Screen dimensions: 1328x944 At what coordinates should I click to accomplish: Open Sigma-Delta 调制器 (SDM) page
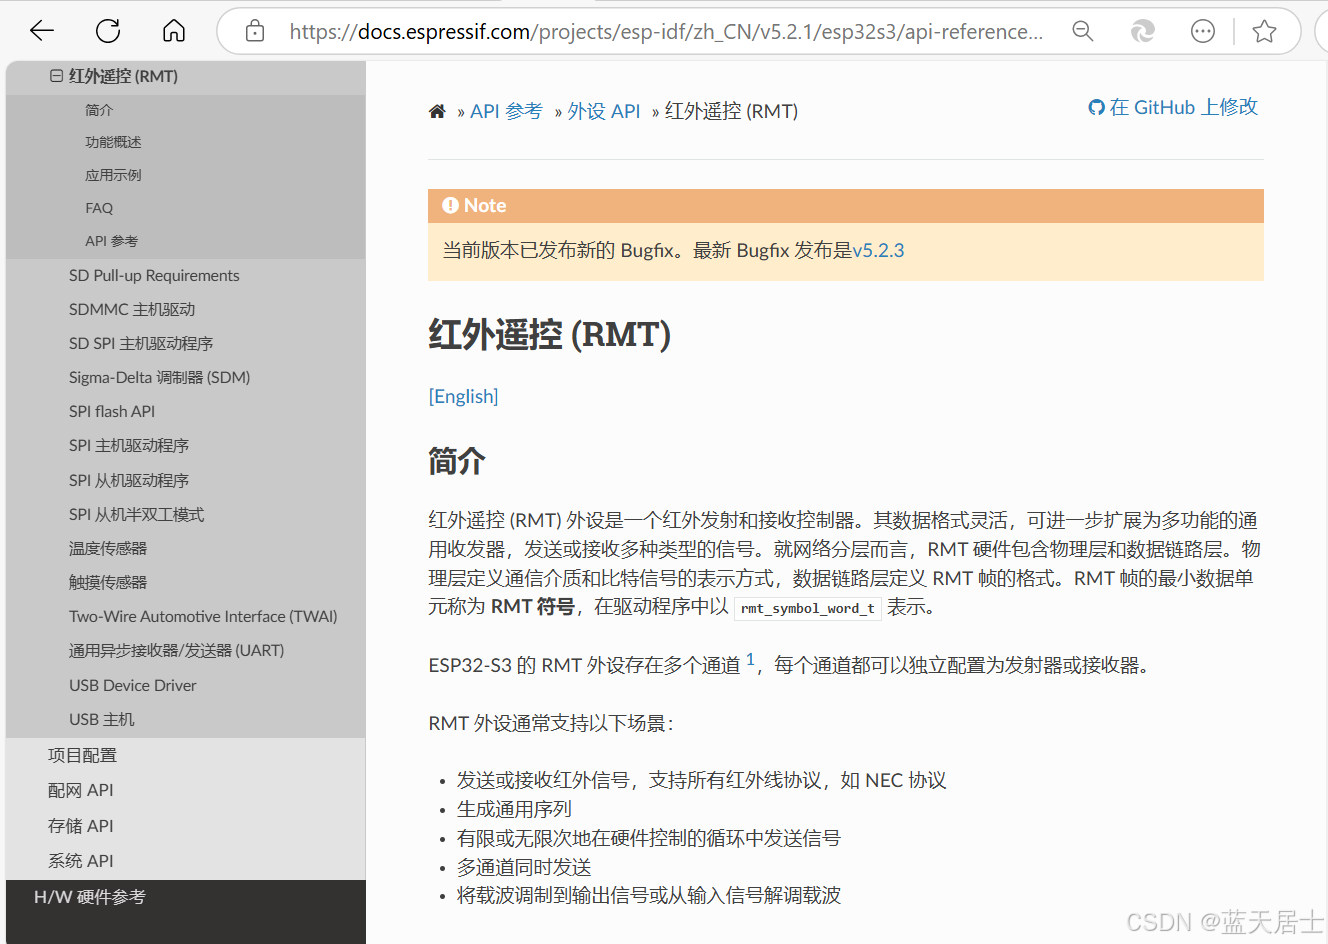pos(160,377)
